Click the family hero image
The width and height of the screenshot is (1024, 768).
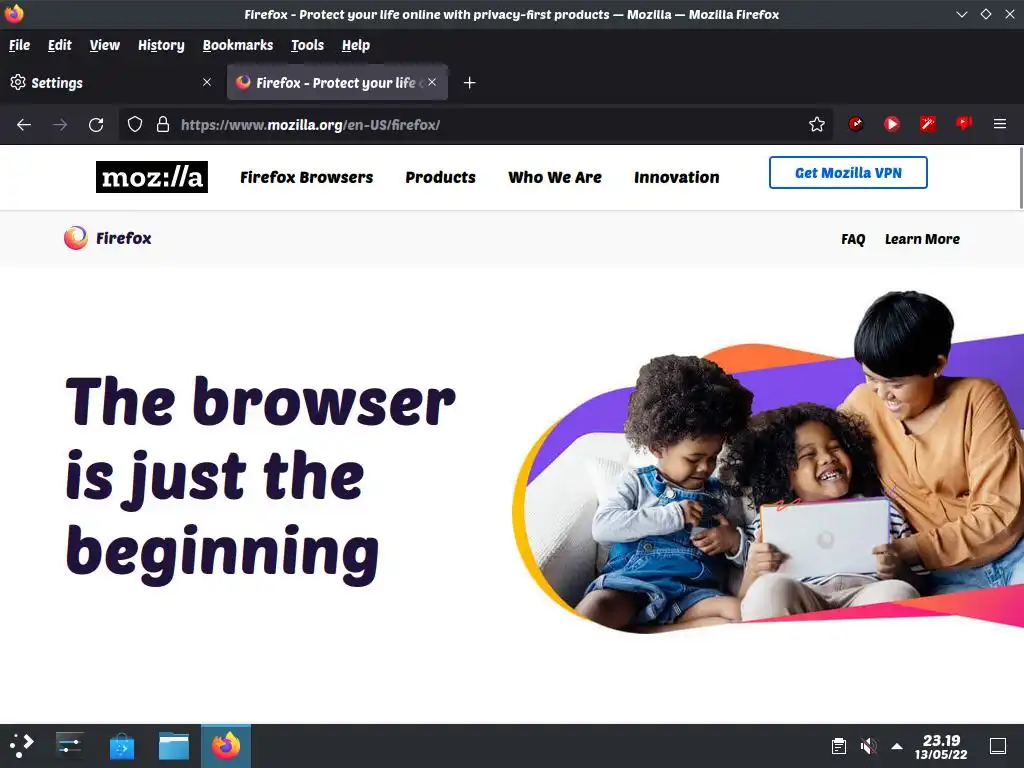768,462
